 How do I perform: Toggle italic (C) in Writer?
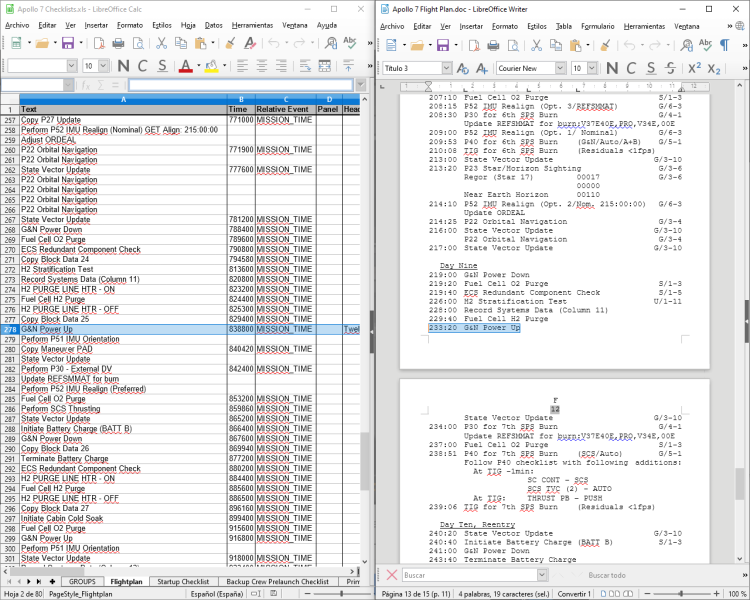pyautogui.click(x=631, y=68)
